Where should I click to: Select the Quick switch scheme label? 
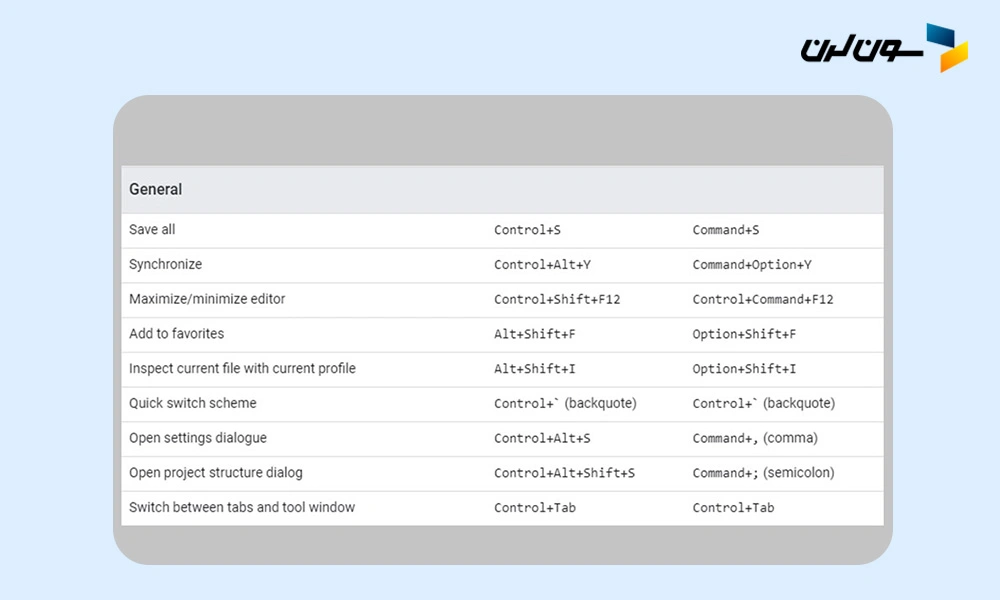[x=192, y=403]
